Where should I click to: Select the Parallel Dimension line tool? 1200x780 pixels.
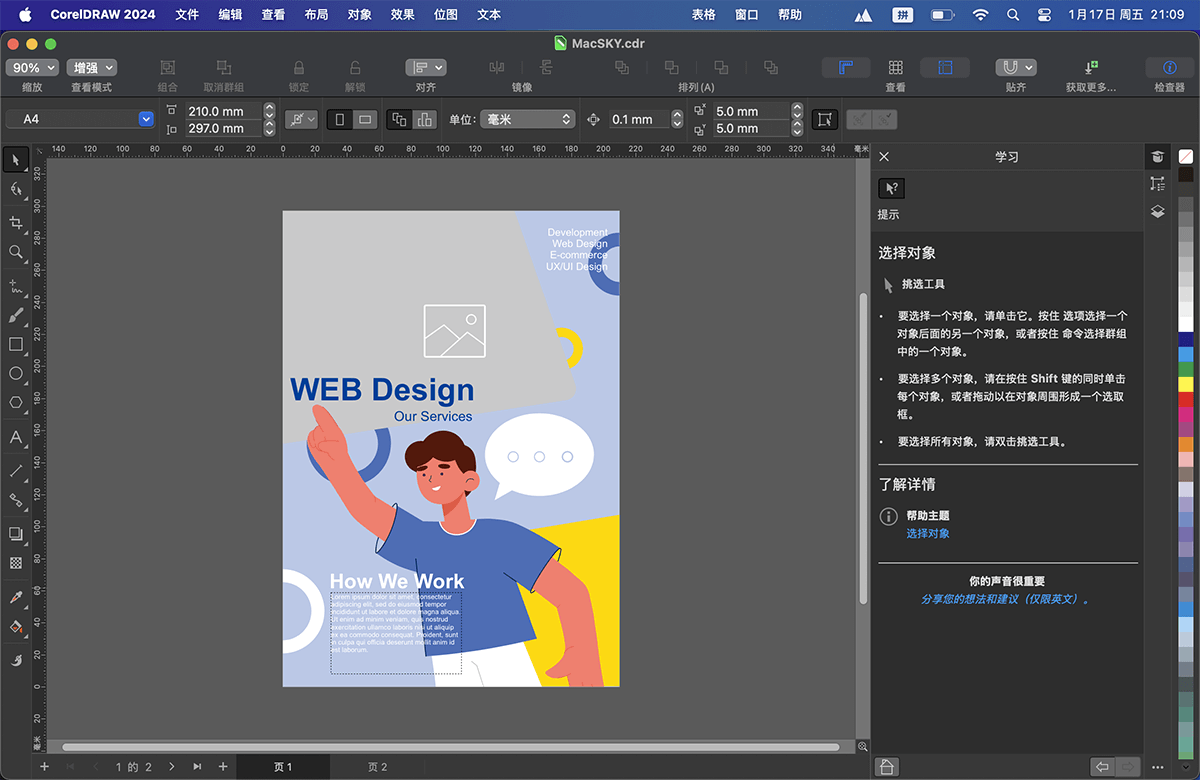(x=16, y=470)
